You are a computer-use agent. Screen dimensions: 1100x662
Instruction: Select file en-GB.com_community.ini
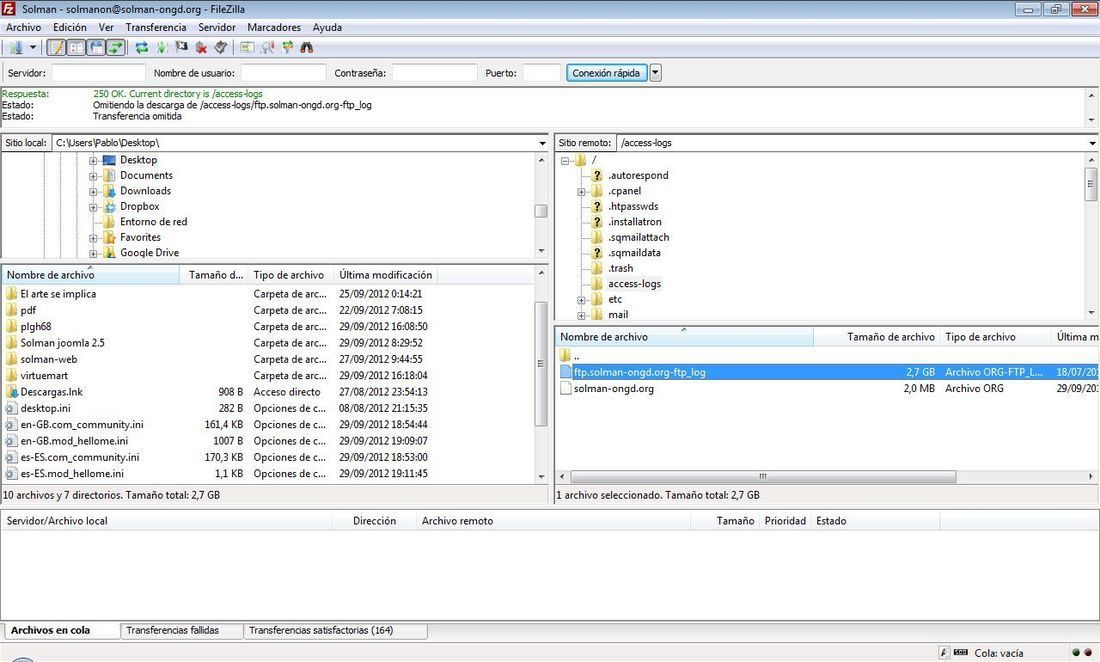[x=82, y=425]
